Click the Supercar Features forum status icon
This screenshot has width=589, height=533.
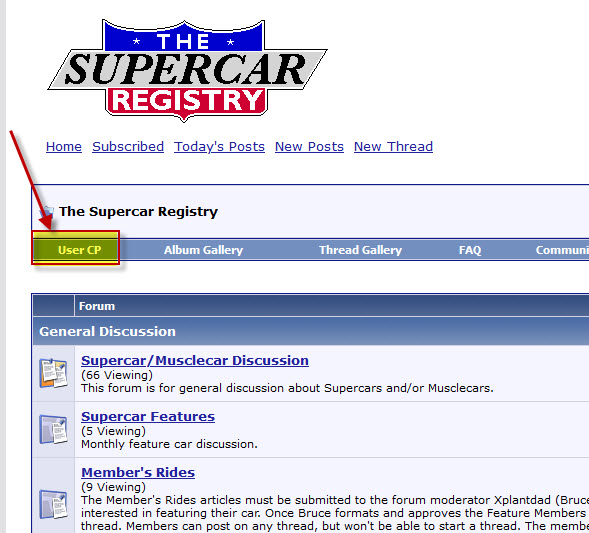click(53, 429)
